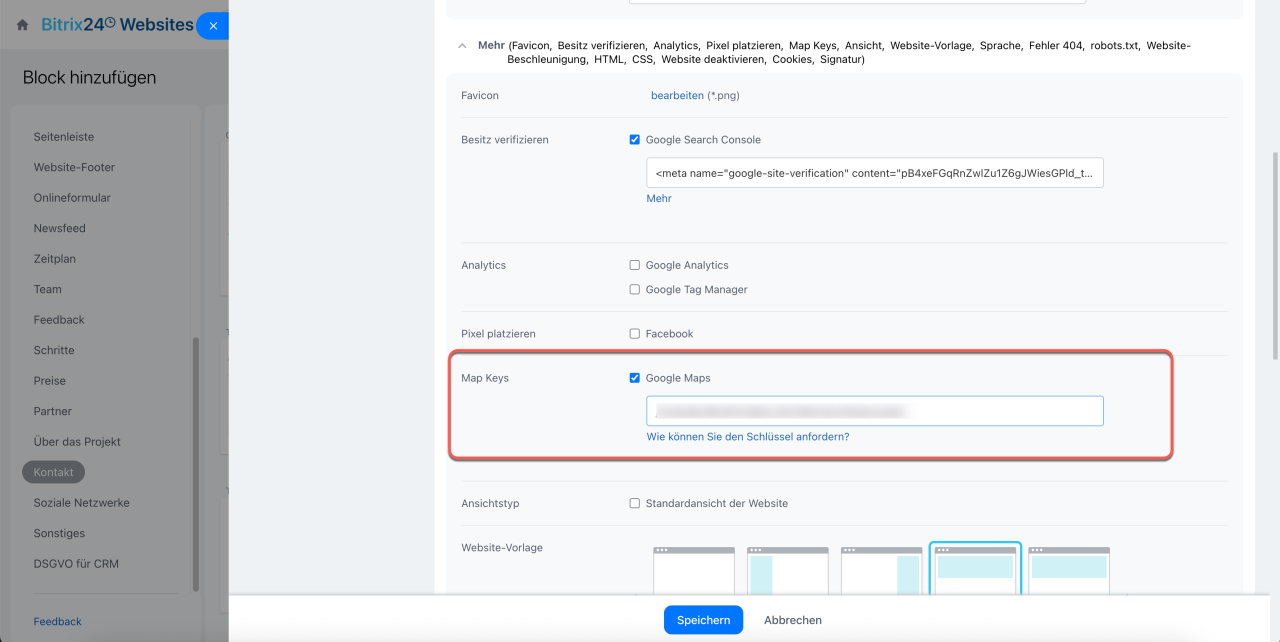Open 'Wie können Sie den Schlüssel anfordern?' link
The height and width of the screenshot is (642, 1280).
pyautogui.click(x=747, y=437)
